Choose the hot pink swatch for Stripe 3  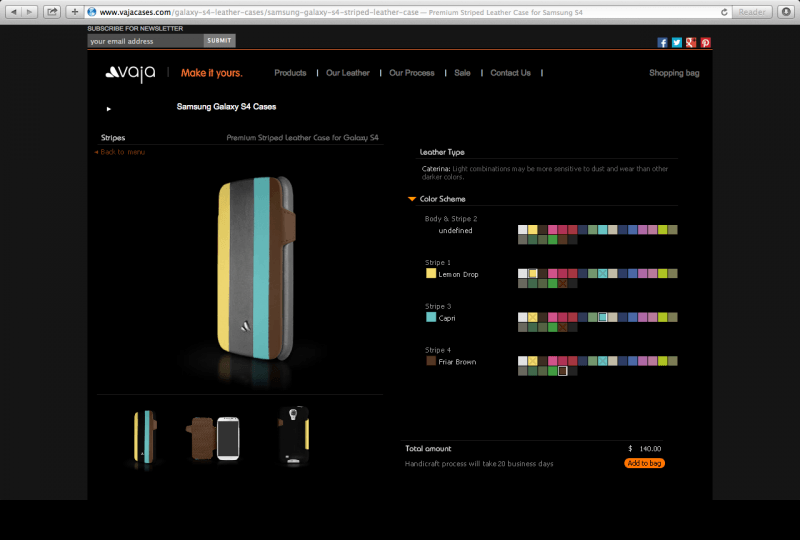[553, 317]
